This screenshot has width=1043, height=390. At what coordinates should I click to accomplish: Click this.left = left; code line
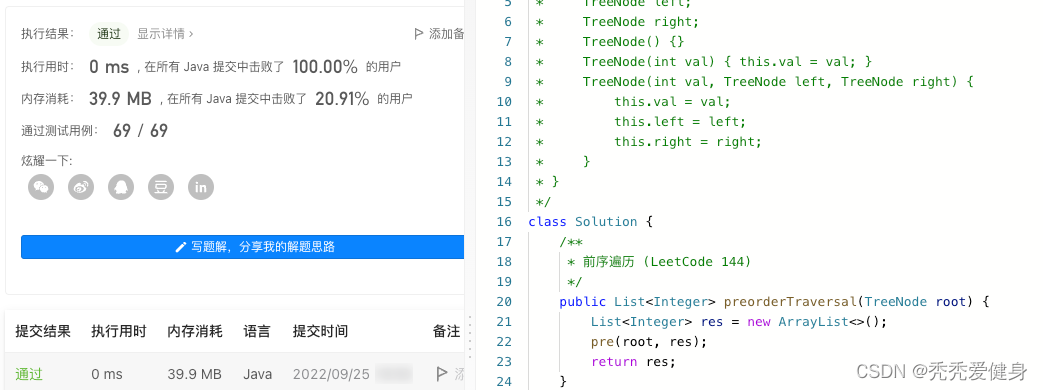pyautogui.click(x=680, y=122)
